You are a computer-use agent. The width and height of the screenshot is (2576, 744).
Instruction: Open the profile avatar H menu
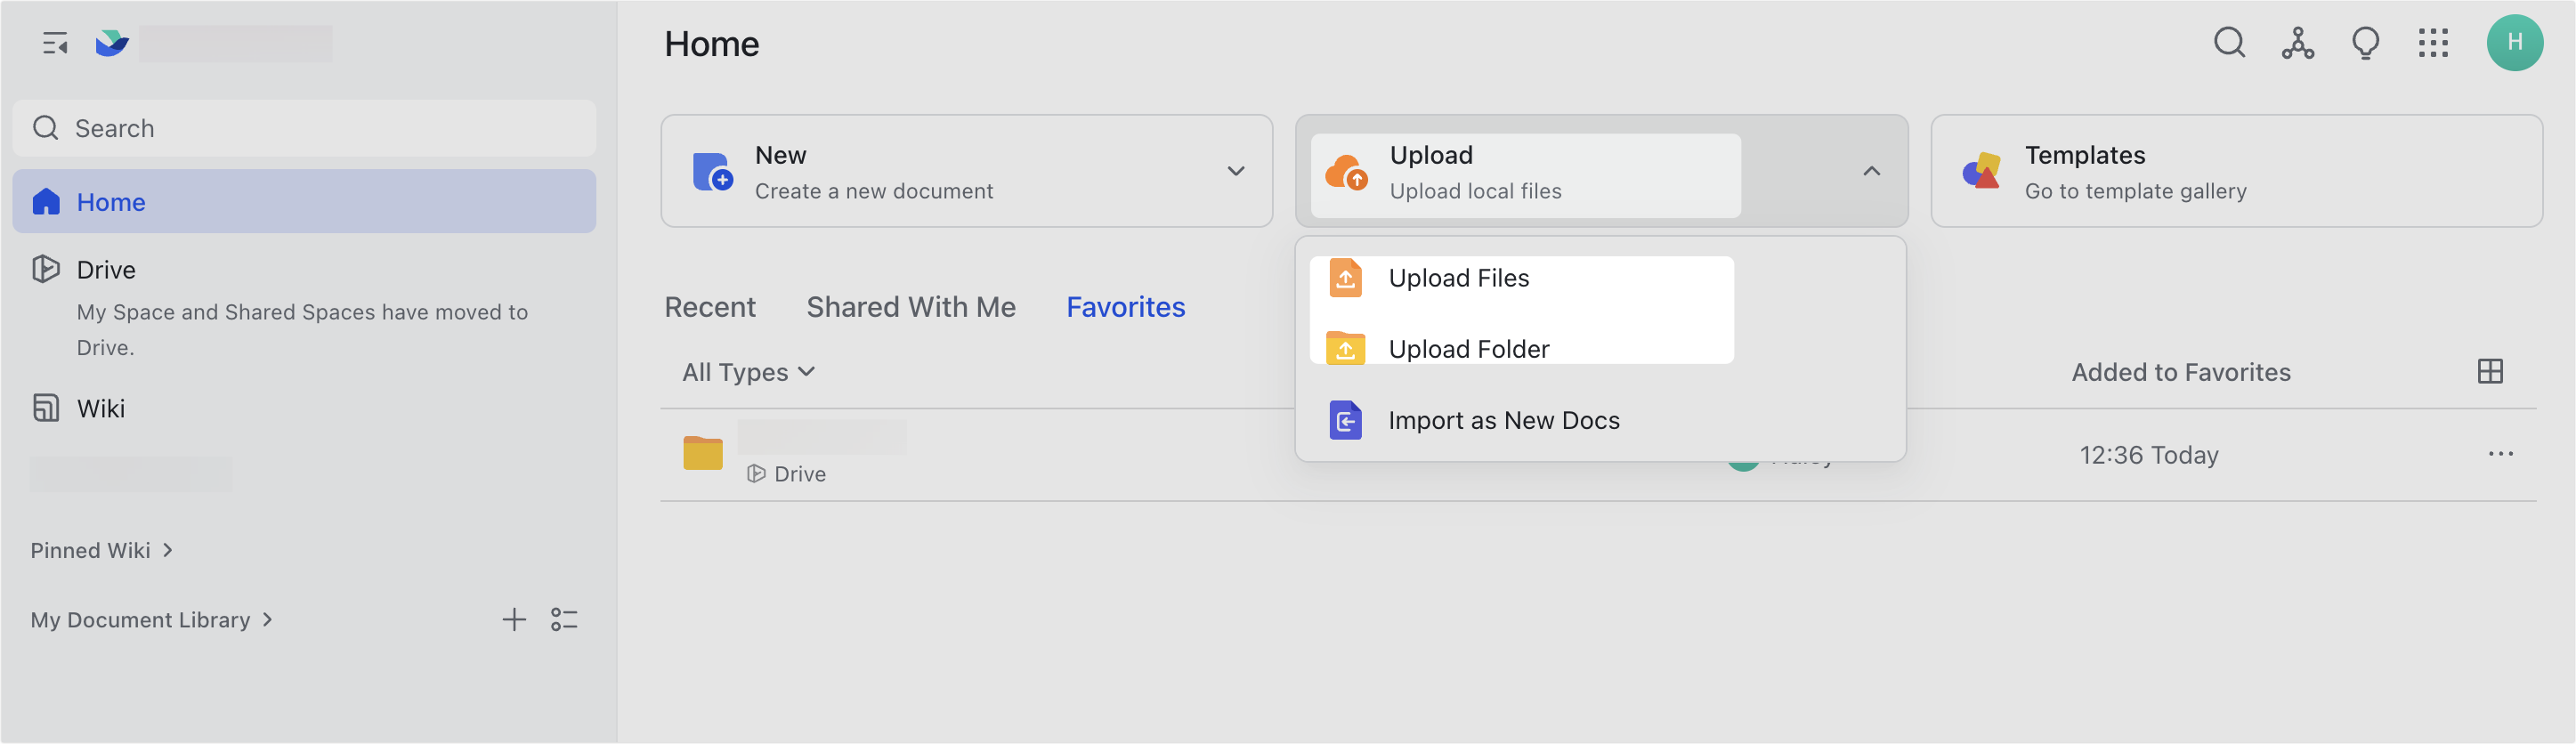tap(2514, 43)
